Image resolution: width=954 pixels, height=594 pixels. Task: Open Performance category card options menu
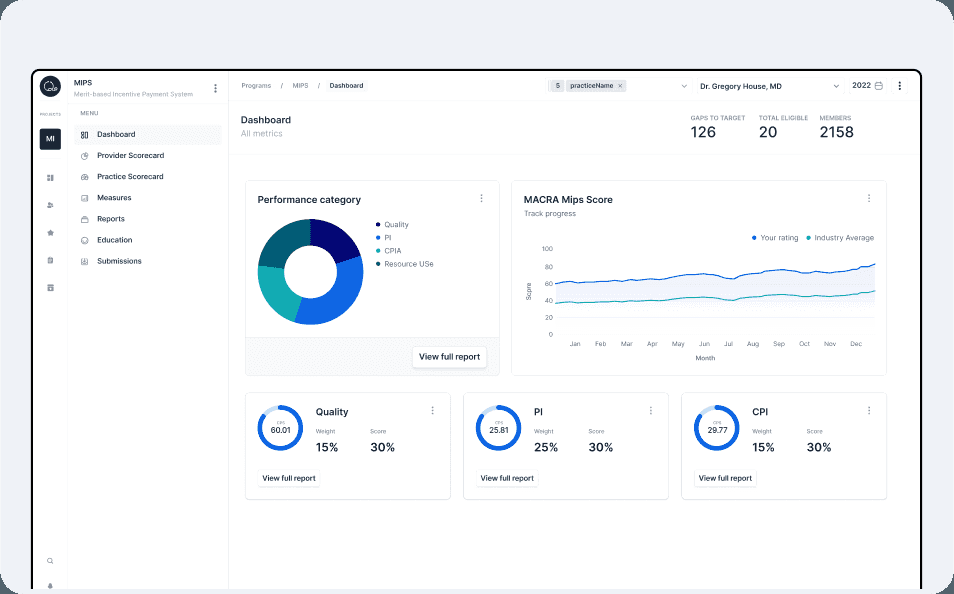click(481, 199)
